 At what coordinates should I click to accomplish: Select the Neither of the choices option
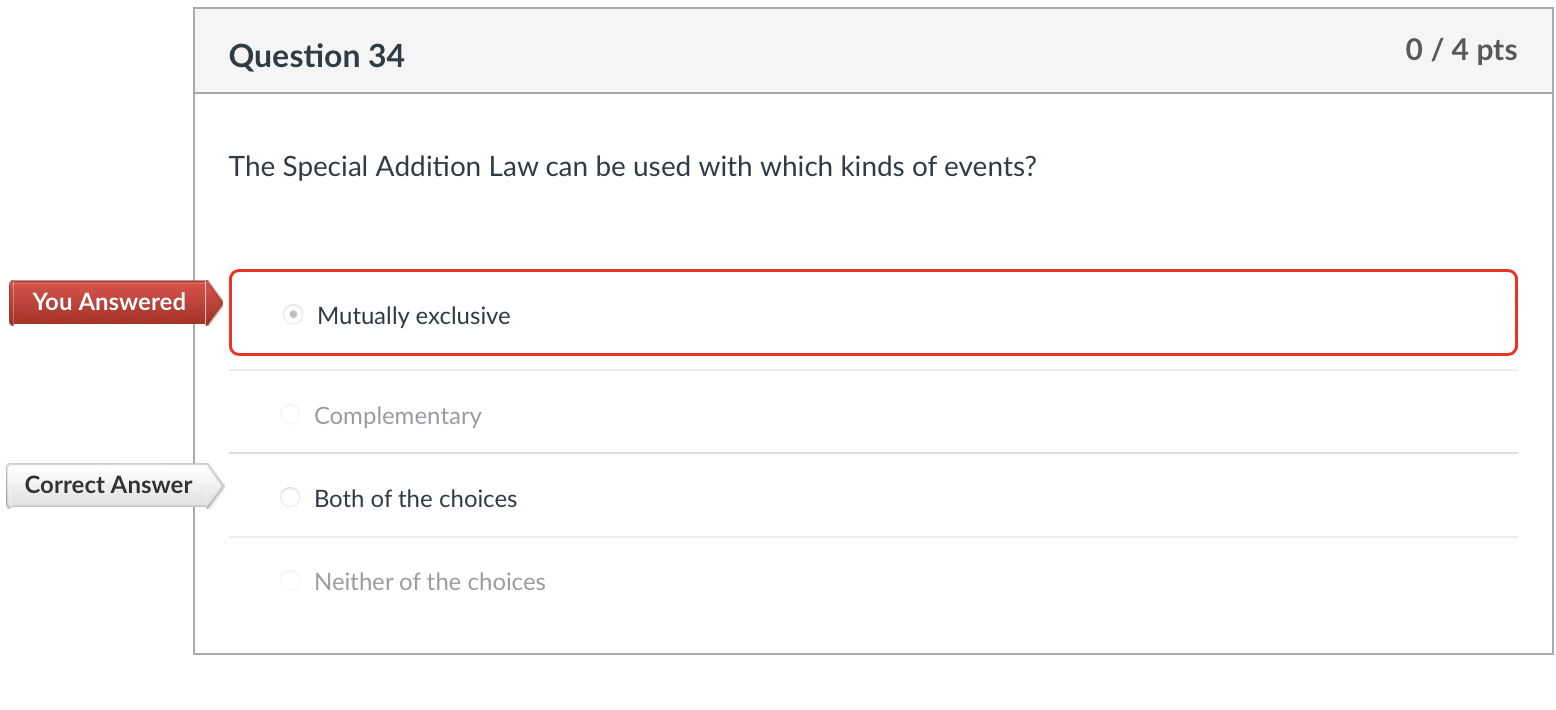coord(290,580)
